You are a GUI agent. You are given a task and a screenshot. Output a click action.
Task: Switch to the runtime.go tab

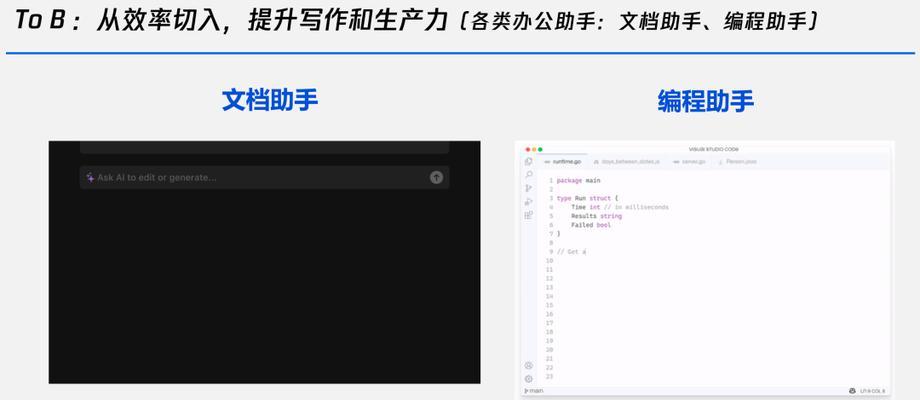point(563,161)
